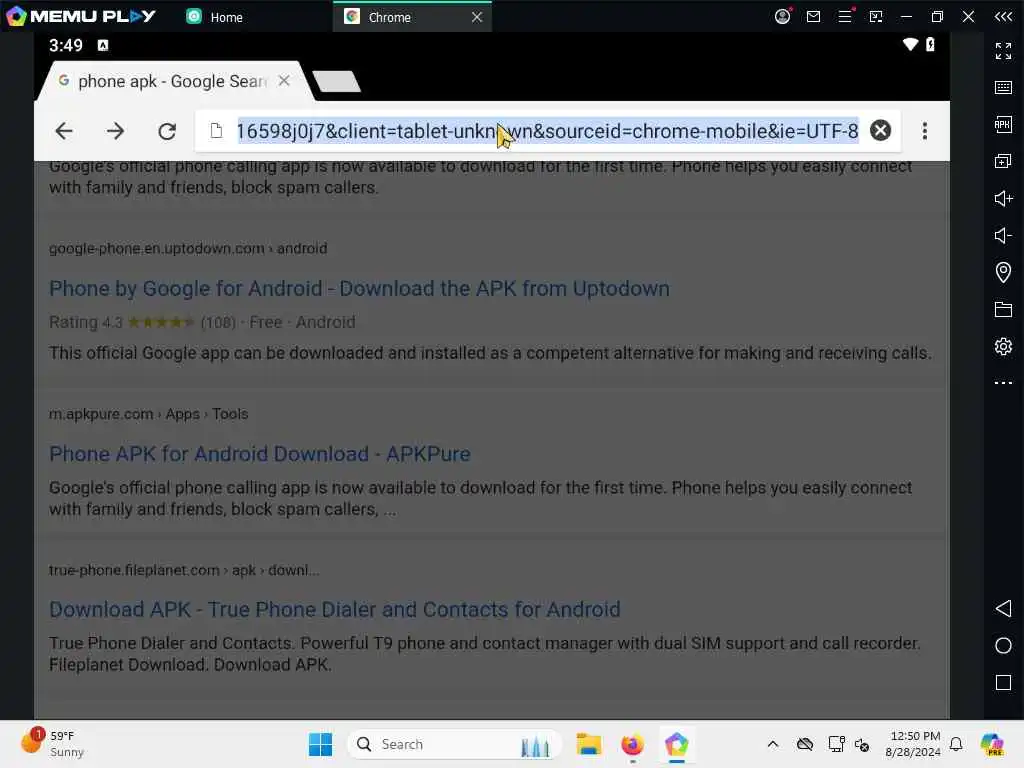
Task: Go back with Chrome's back arrow
Action: (64, 131)
